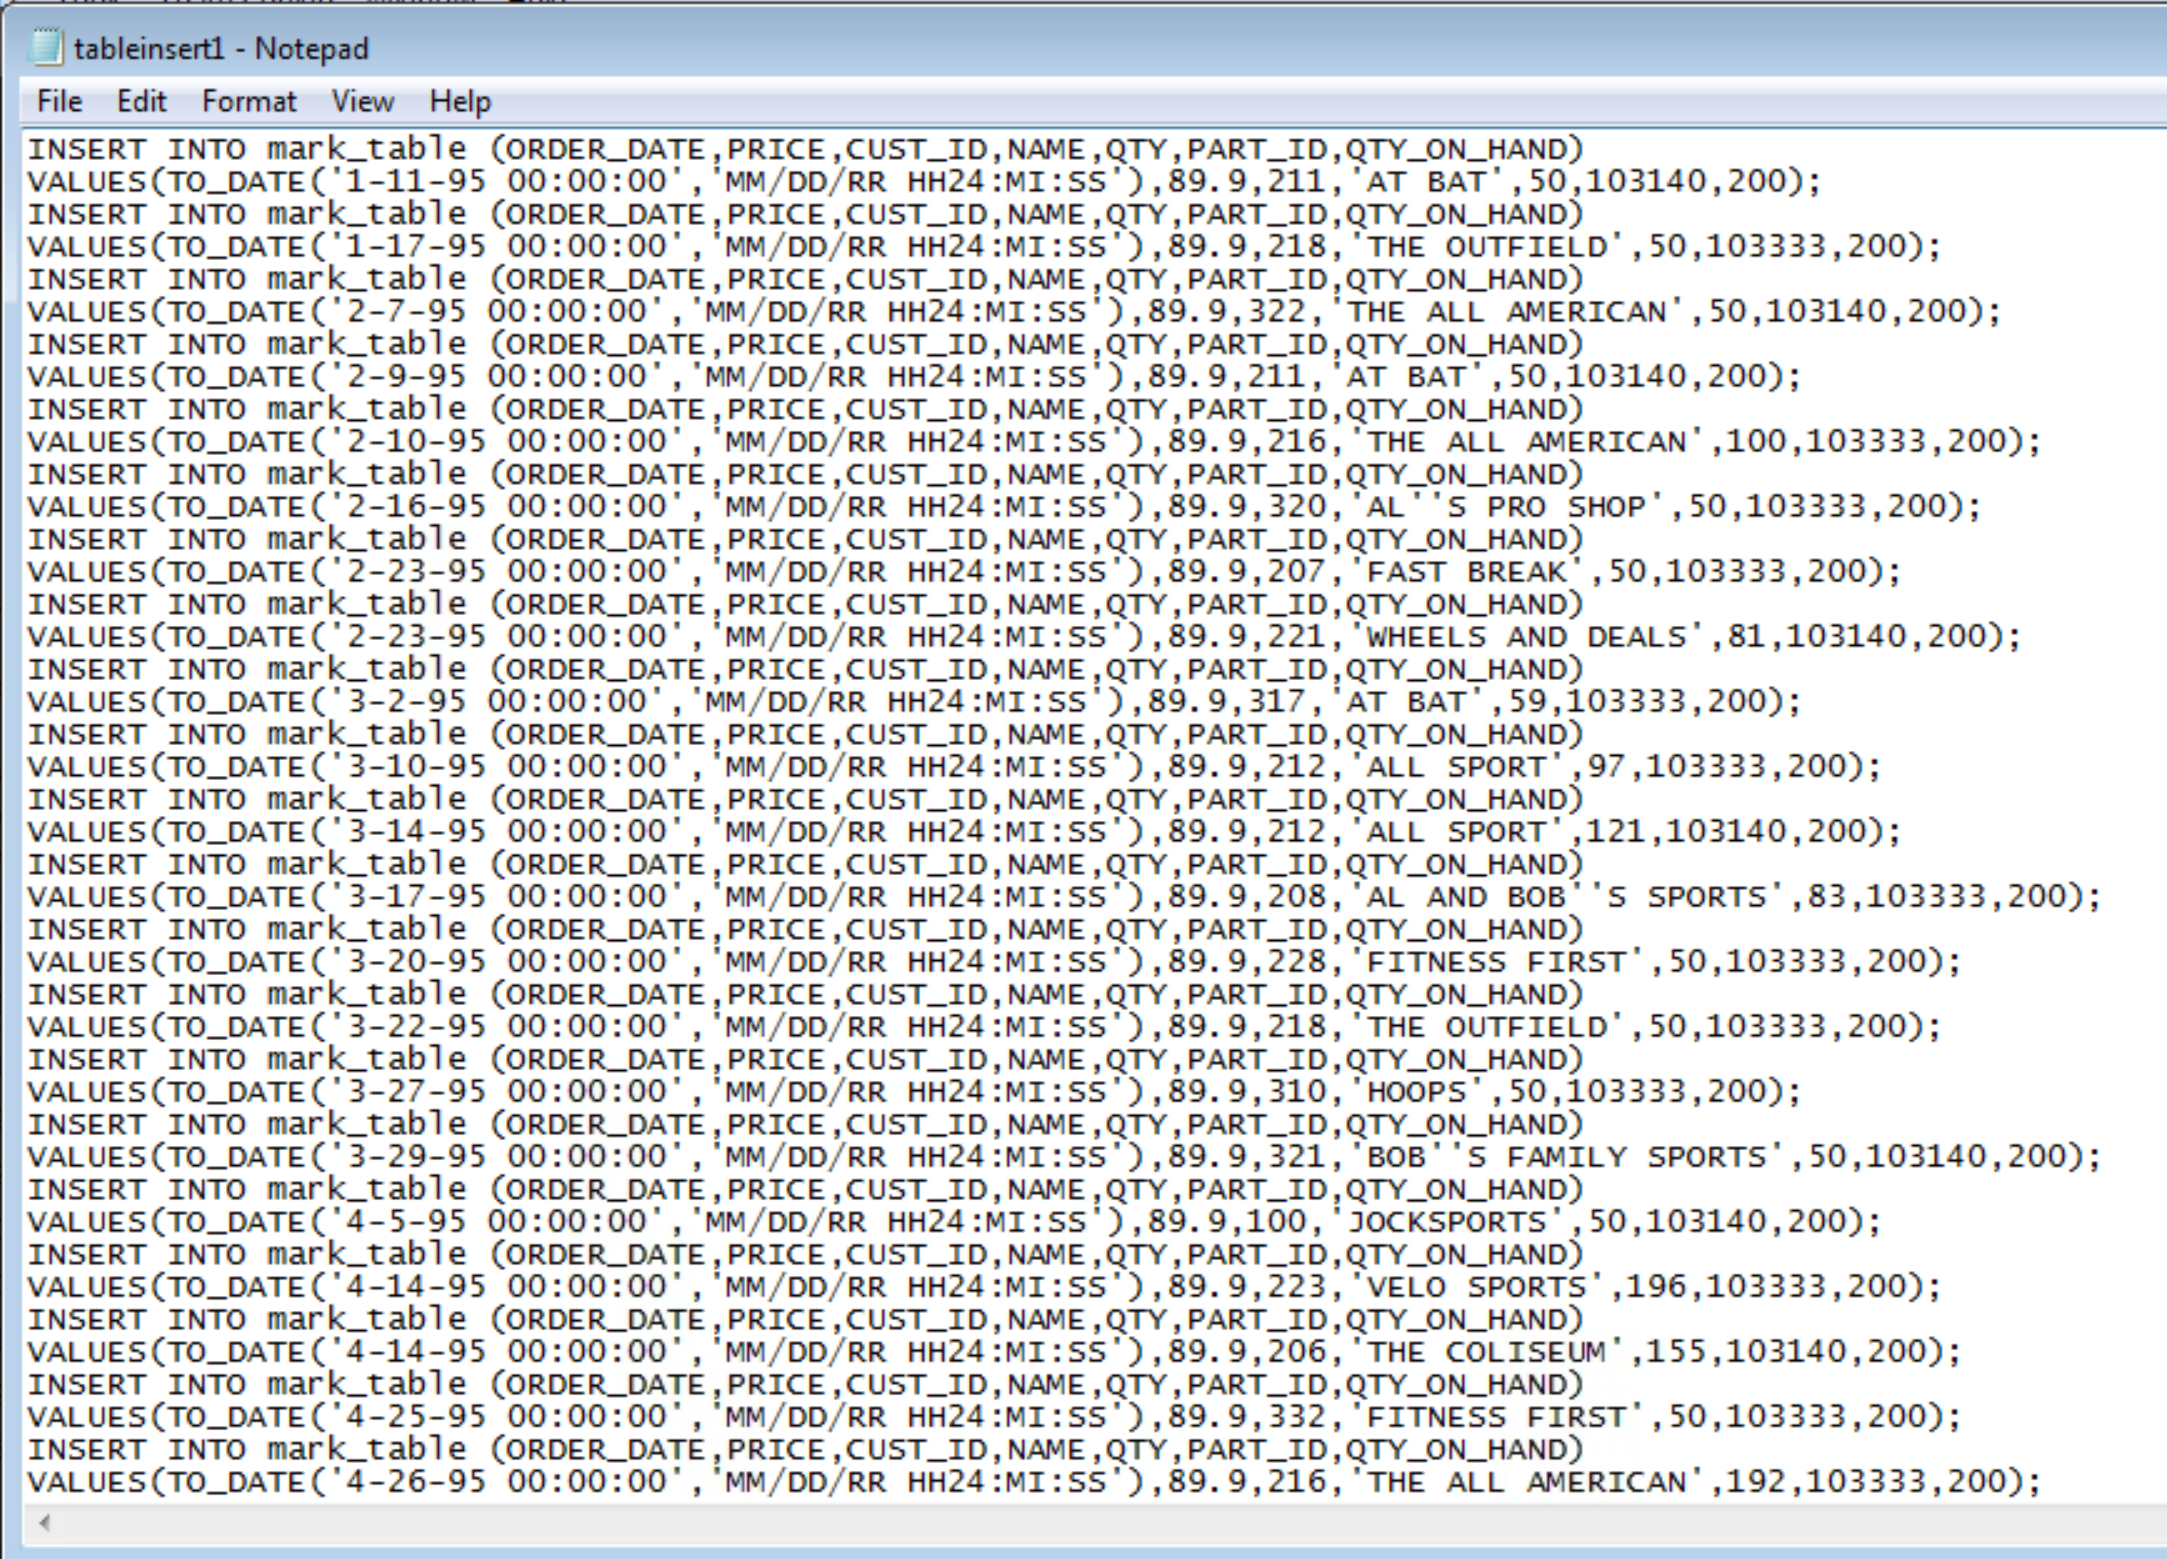Viewport: 2167px width, 1559px height.
Task: Click the VALUES line dated '3-22-95'
Action: (x=983, y=1027)
